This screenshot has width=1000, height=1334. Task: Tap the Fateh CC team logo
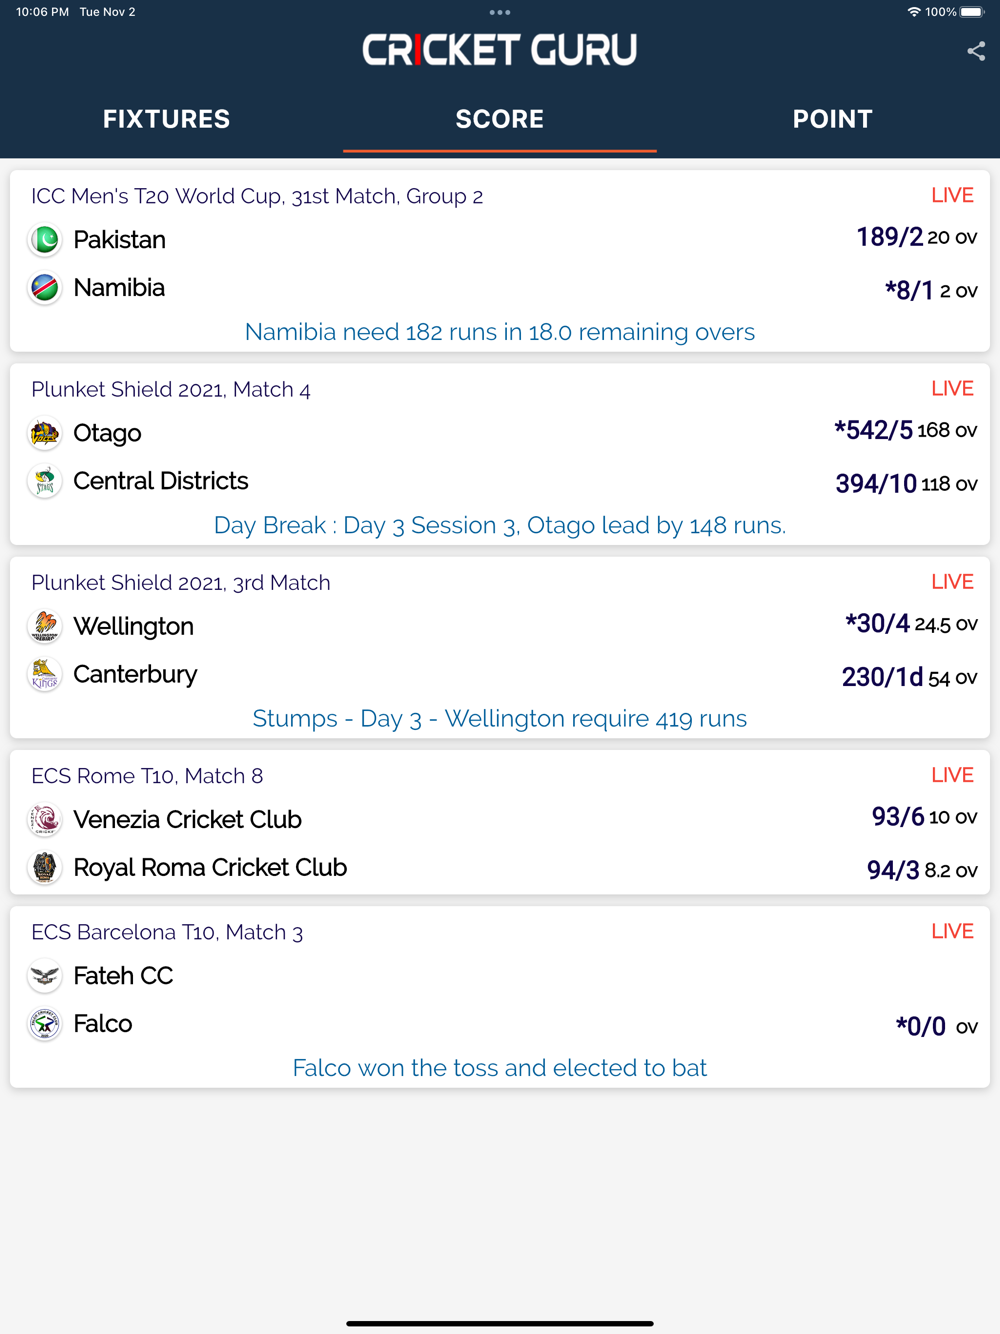coord(45,976)
